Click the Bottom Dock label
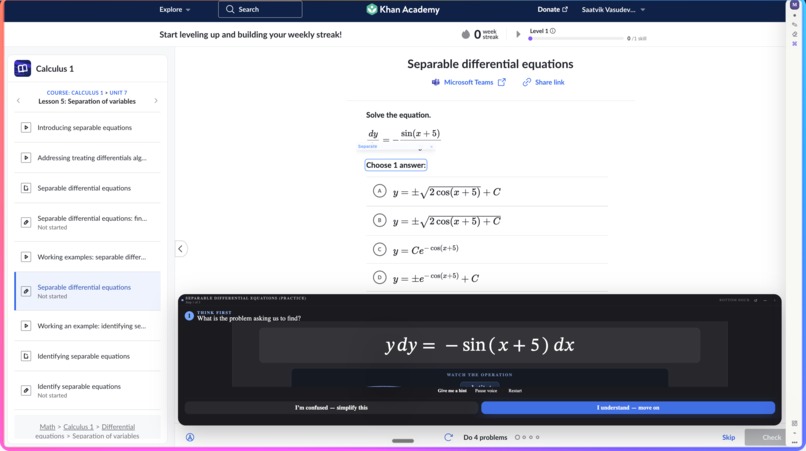The image size is (806, 451). point(734,300)
